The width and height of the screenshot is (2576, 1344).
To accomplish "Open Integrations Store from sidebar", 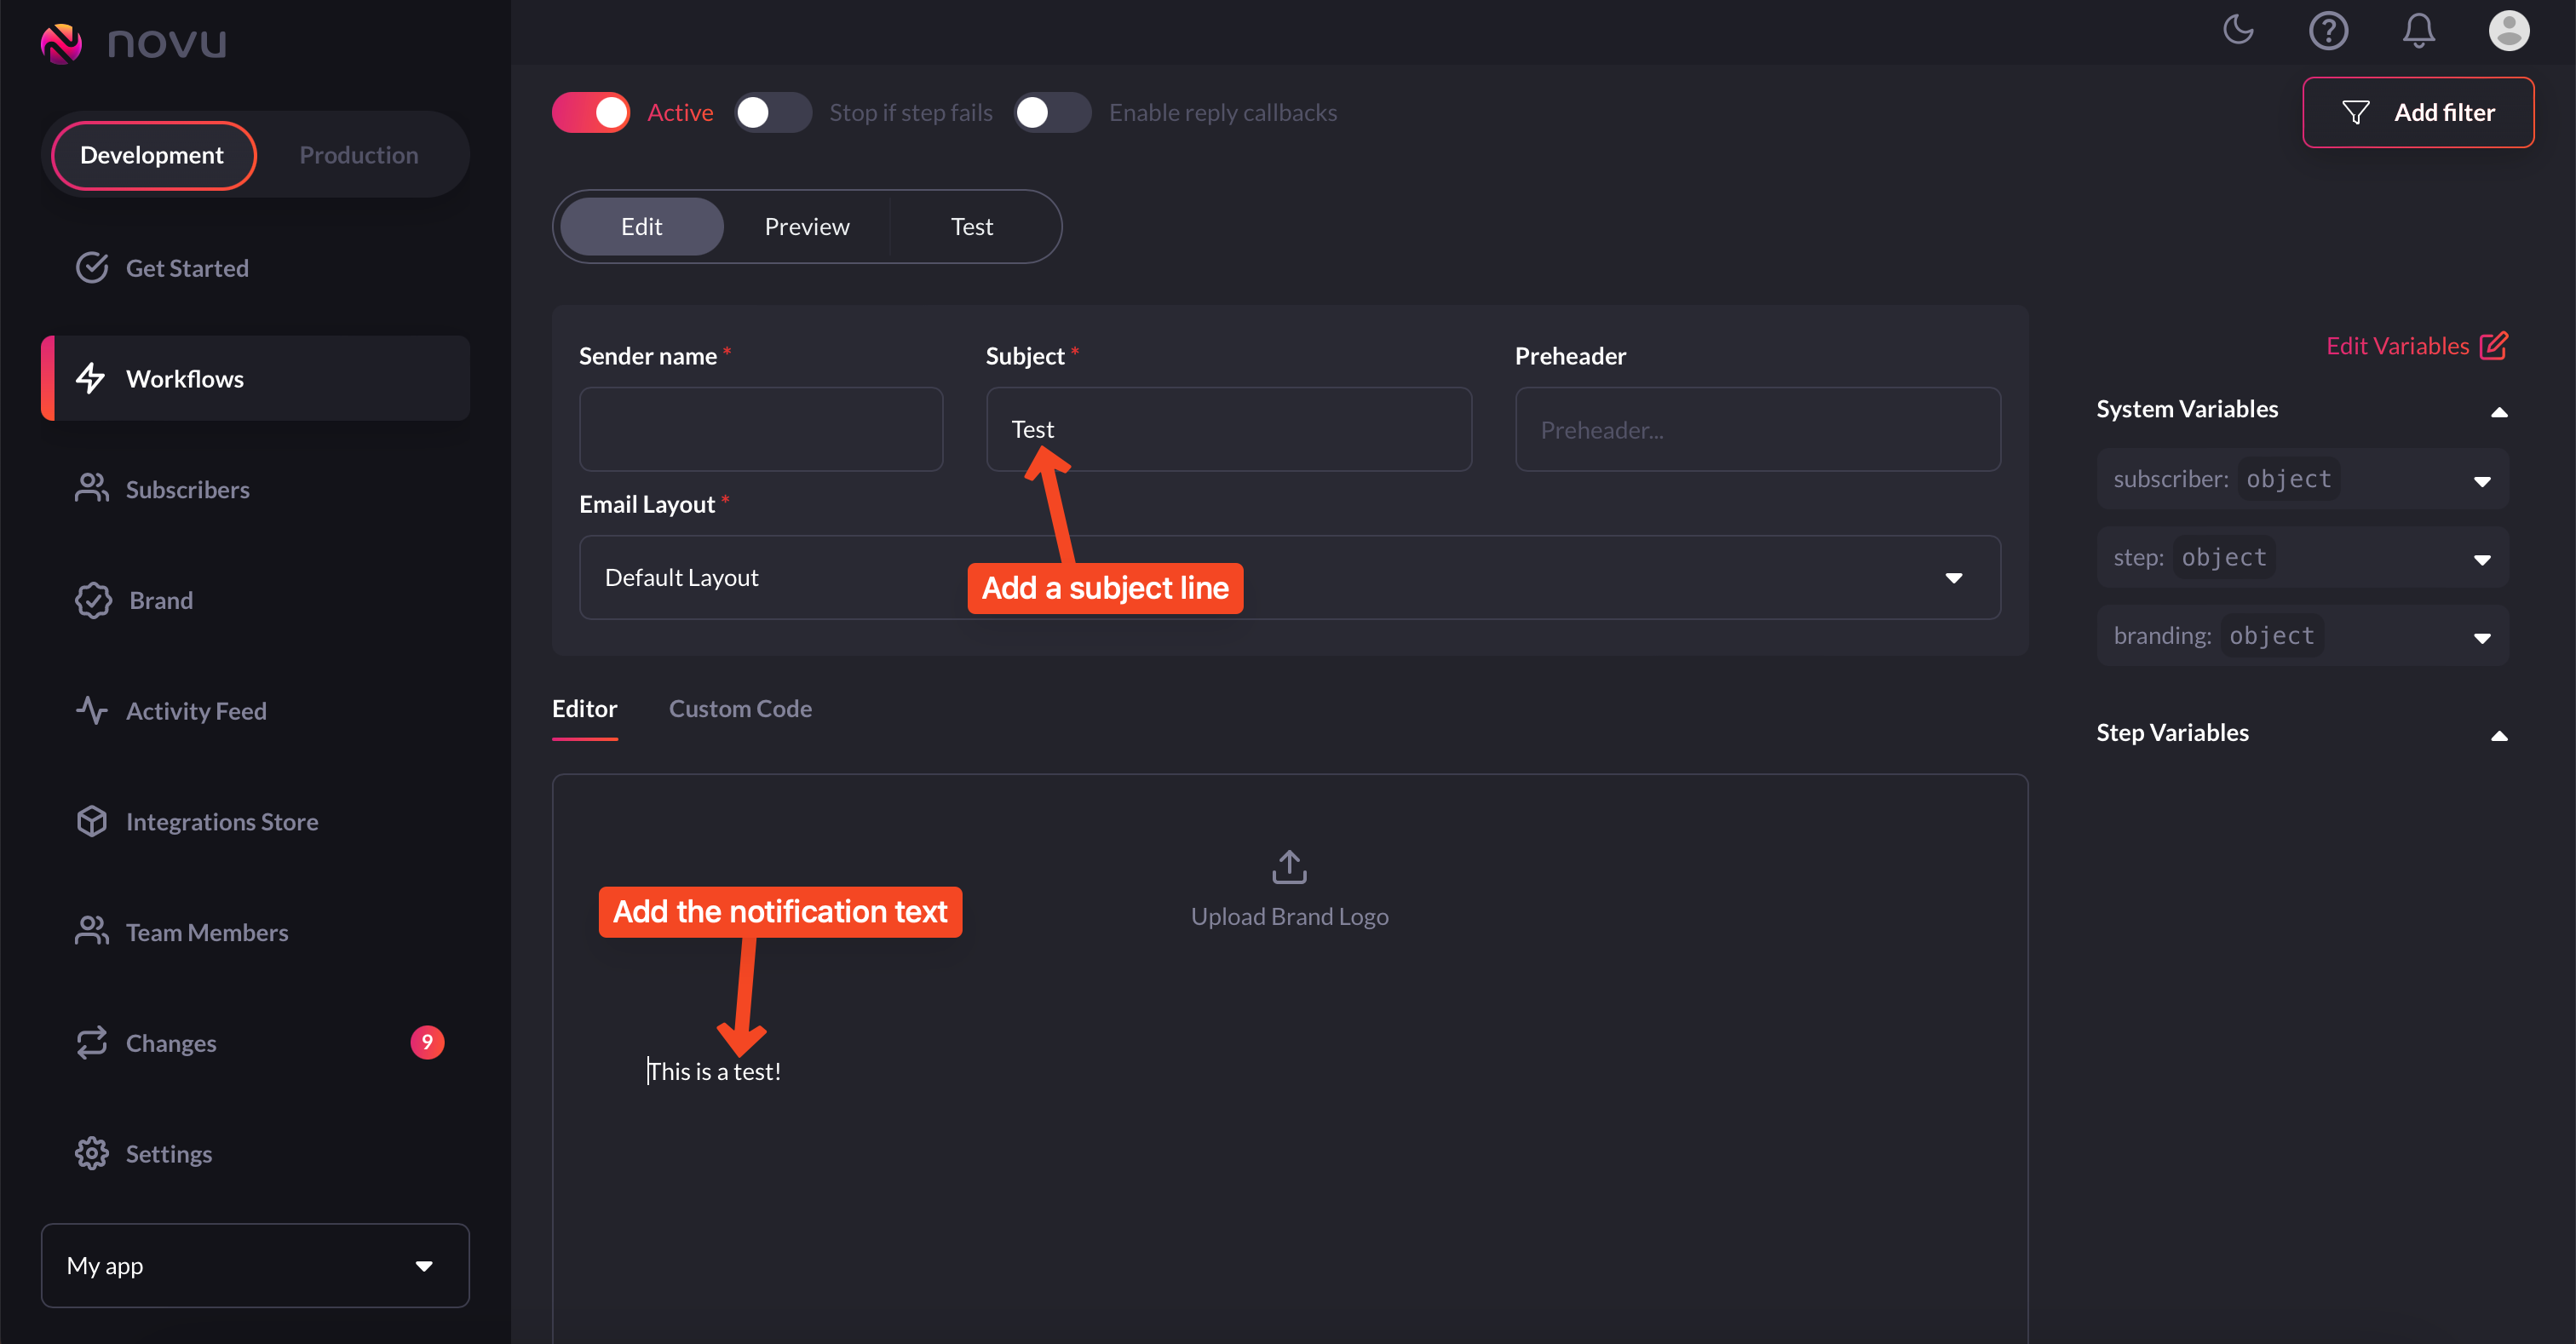I will pyautogui.click(x=221, y=821).
